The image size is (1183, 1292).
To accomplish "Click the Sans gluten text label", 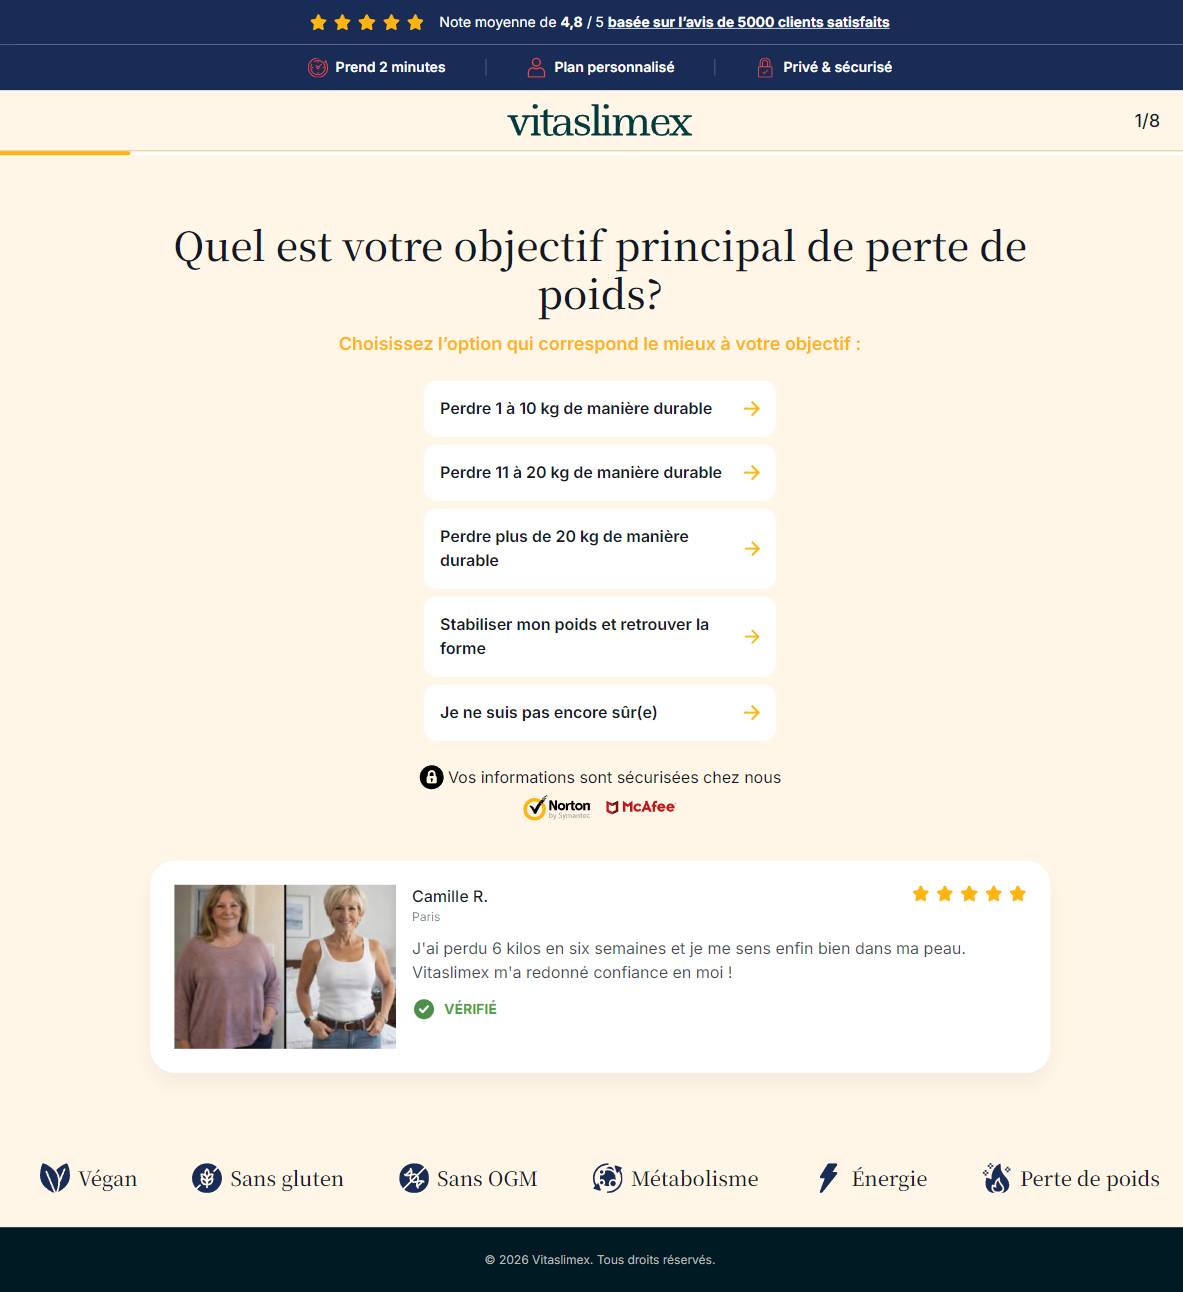I will (x=287, y=1179).
